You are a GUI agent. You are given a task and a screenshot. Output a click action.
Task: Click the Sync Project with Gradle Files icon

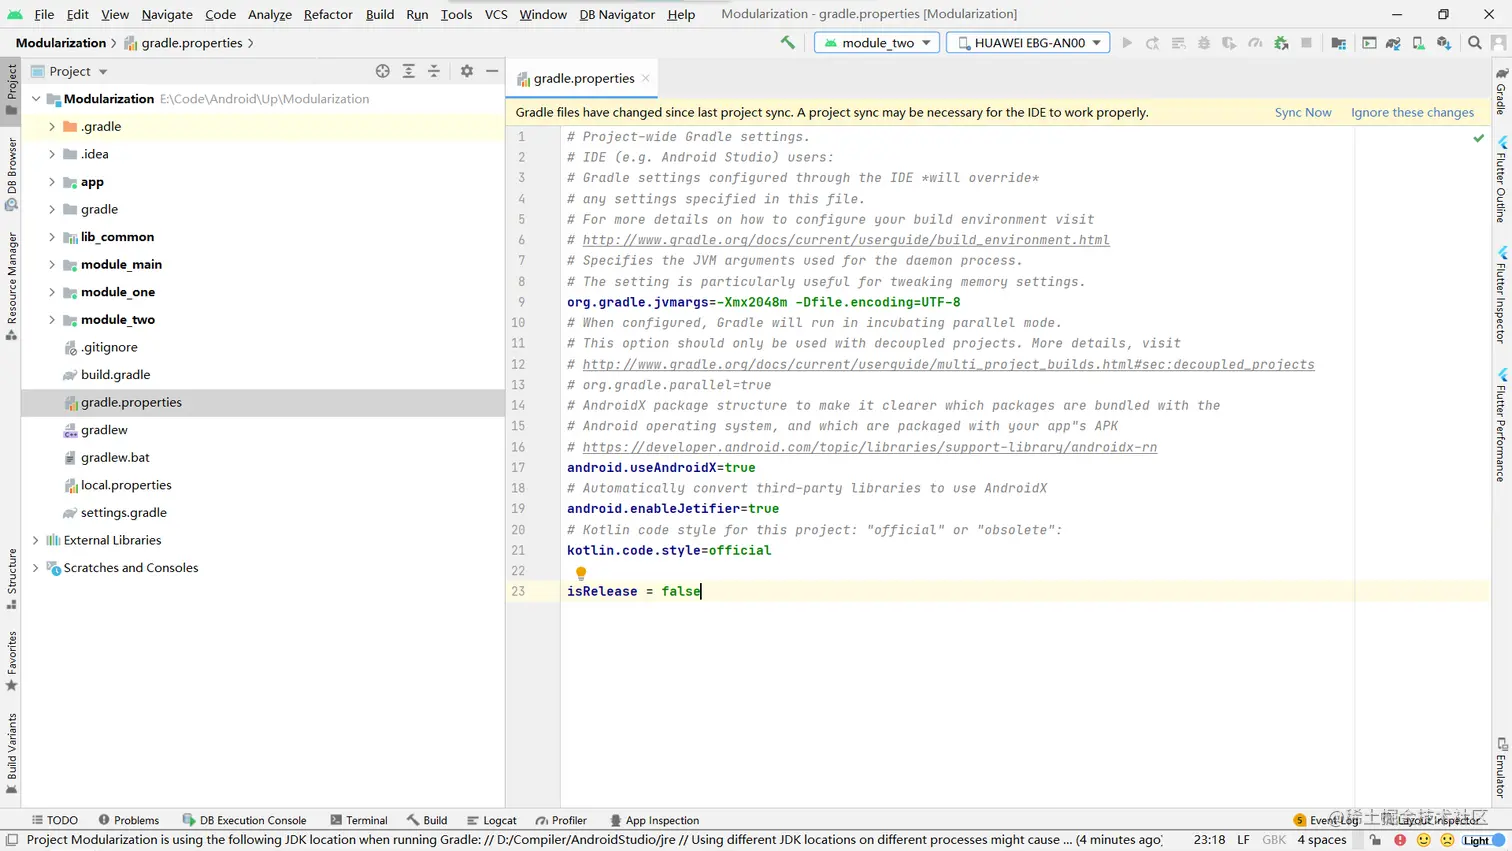[1393, 43]
